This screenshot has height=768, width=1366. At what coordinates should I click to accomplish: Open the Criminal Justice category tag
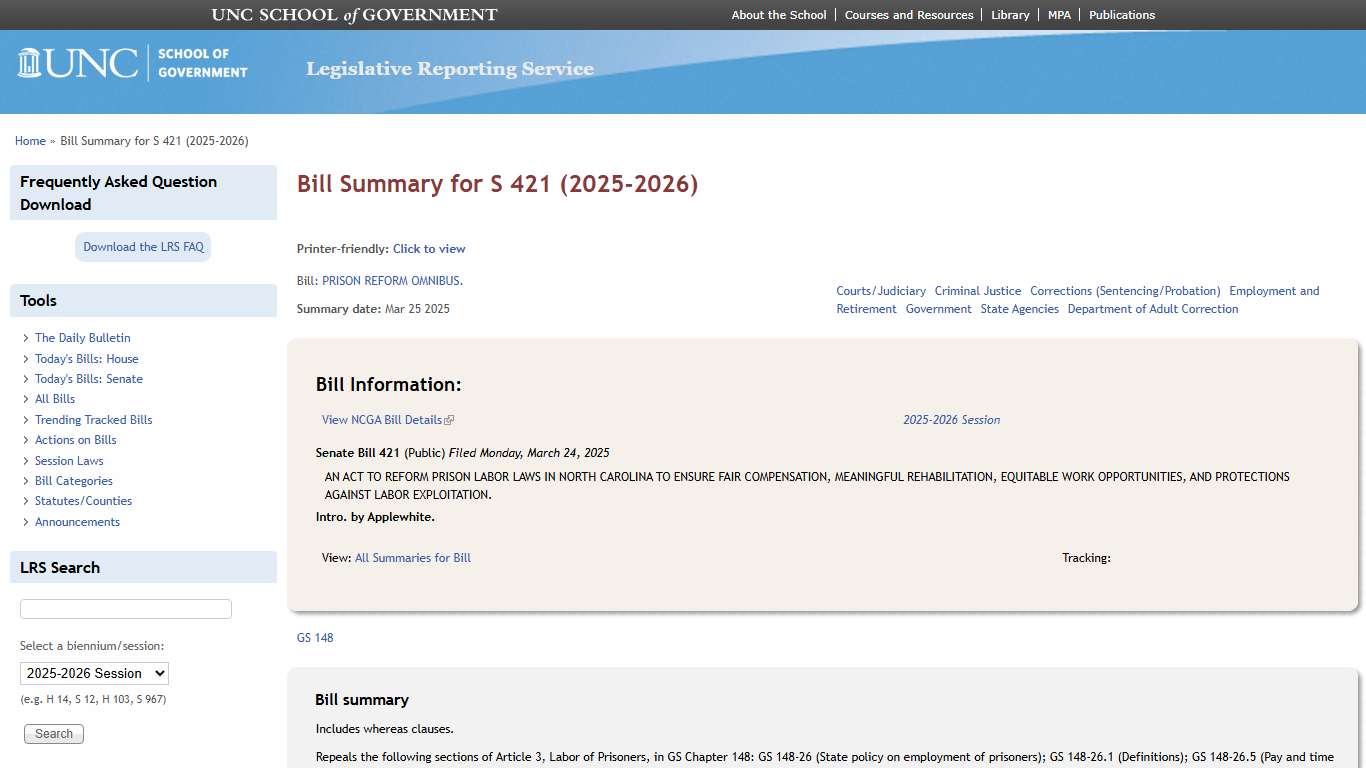click(978, 290)
